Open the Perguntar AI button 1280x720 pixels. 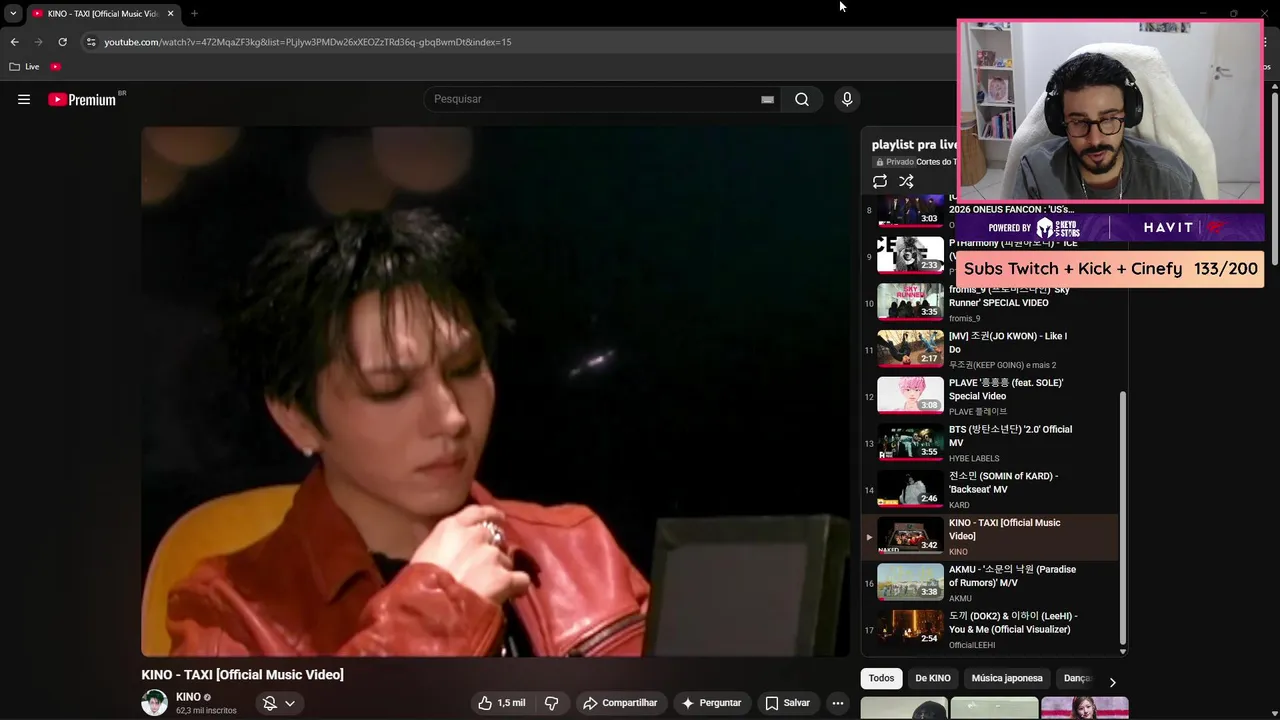point(711,703)
